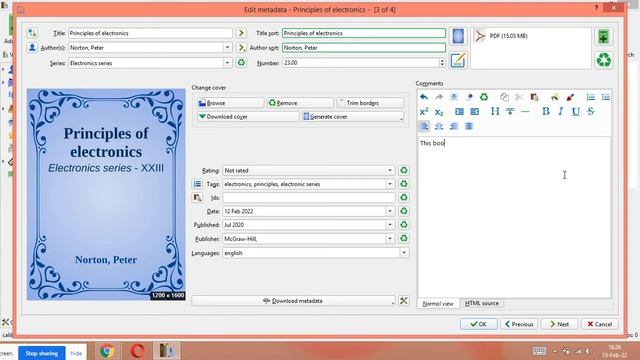This screenshot has height=360, width=640.
Task: Open the manage authors icon
Action: click(x=32, y=47)
